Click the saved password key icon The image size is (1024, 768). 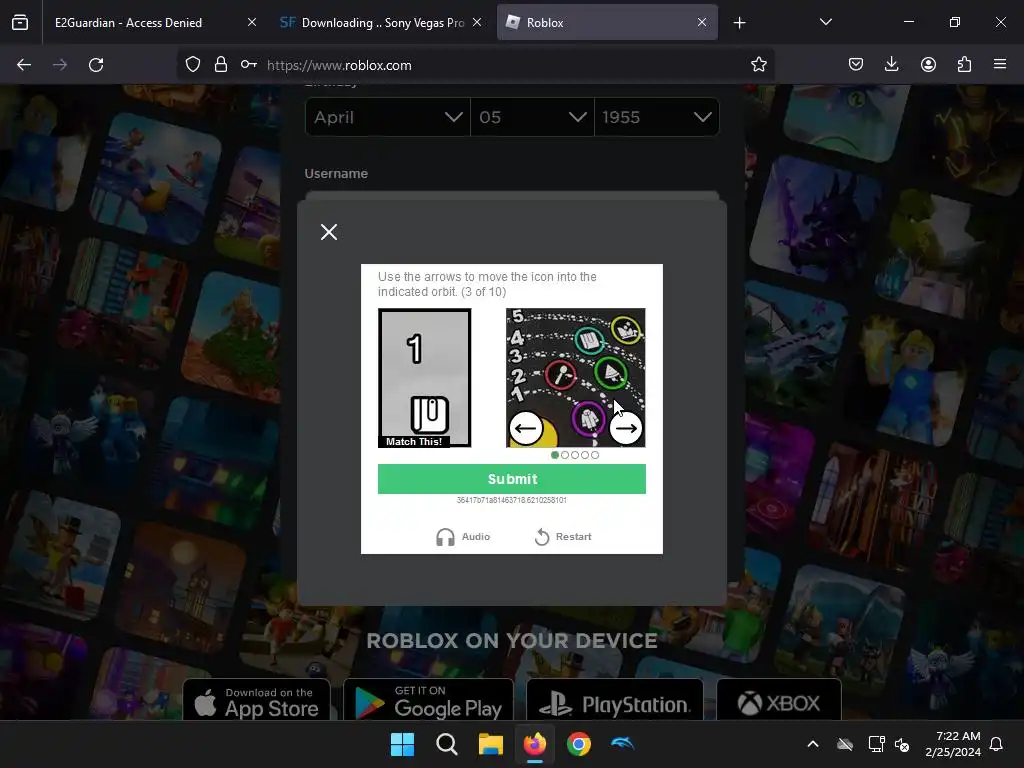pos(248,65)
